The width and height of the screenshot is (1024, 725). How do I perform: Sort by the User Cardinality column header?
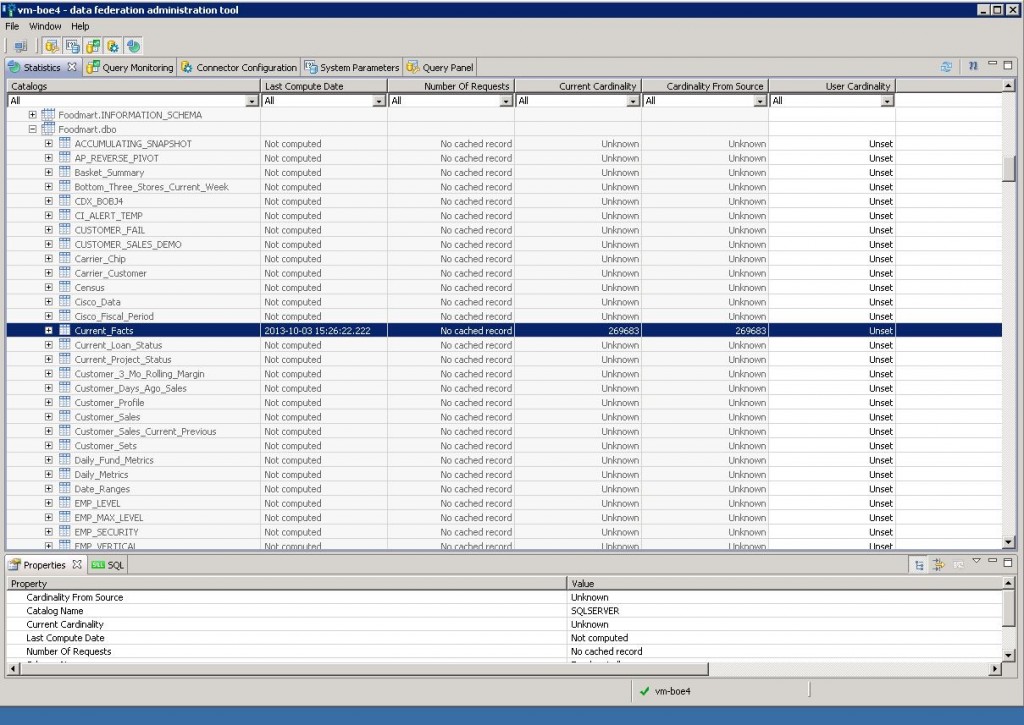832,86
